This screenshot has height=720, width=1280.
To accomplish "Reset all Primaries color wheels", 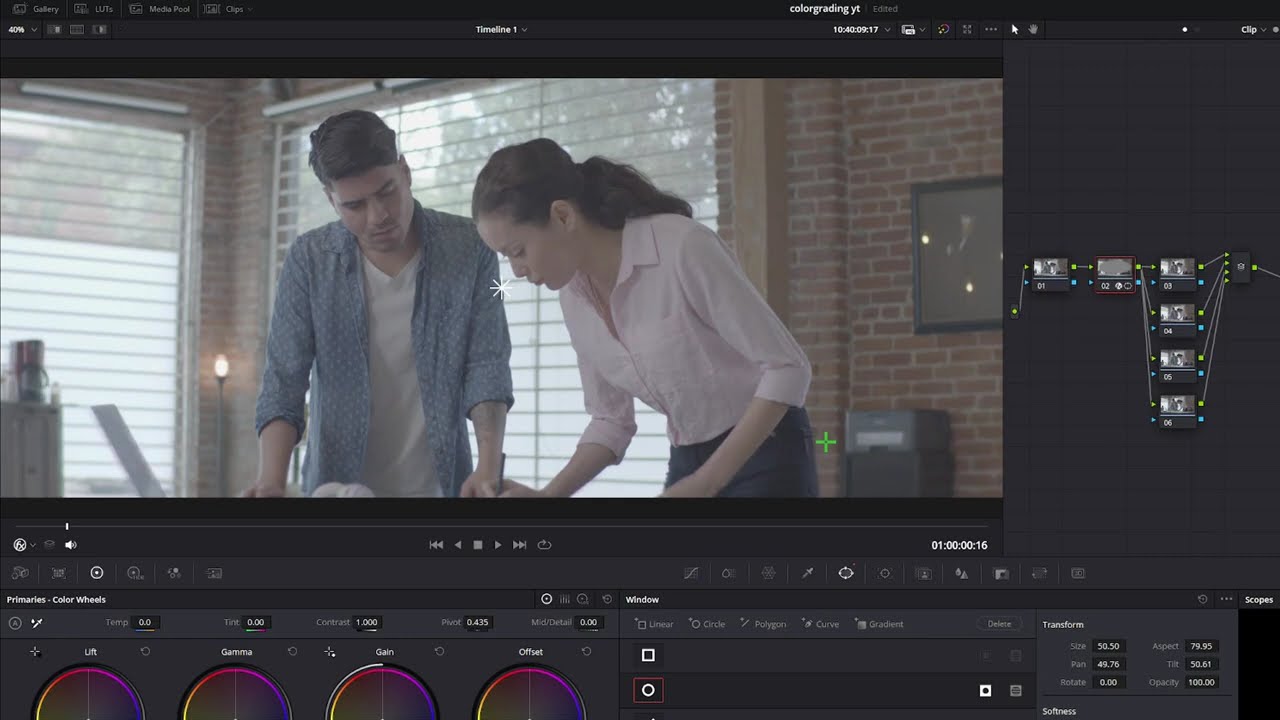I will [x=607, y=599].
